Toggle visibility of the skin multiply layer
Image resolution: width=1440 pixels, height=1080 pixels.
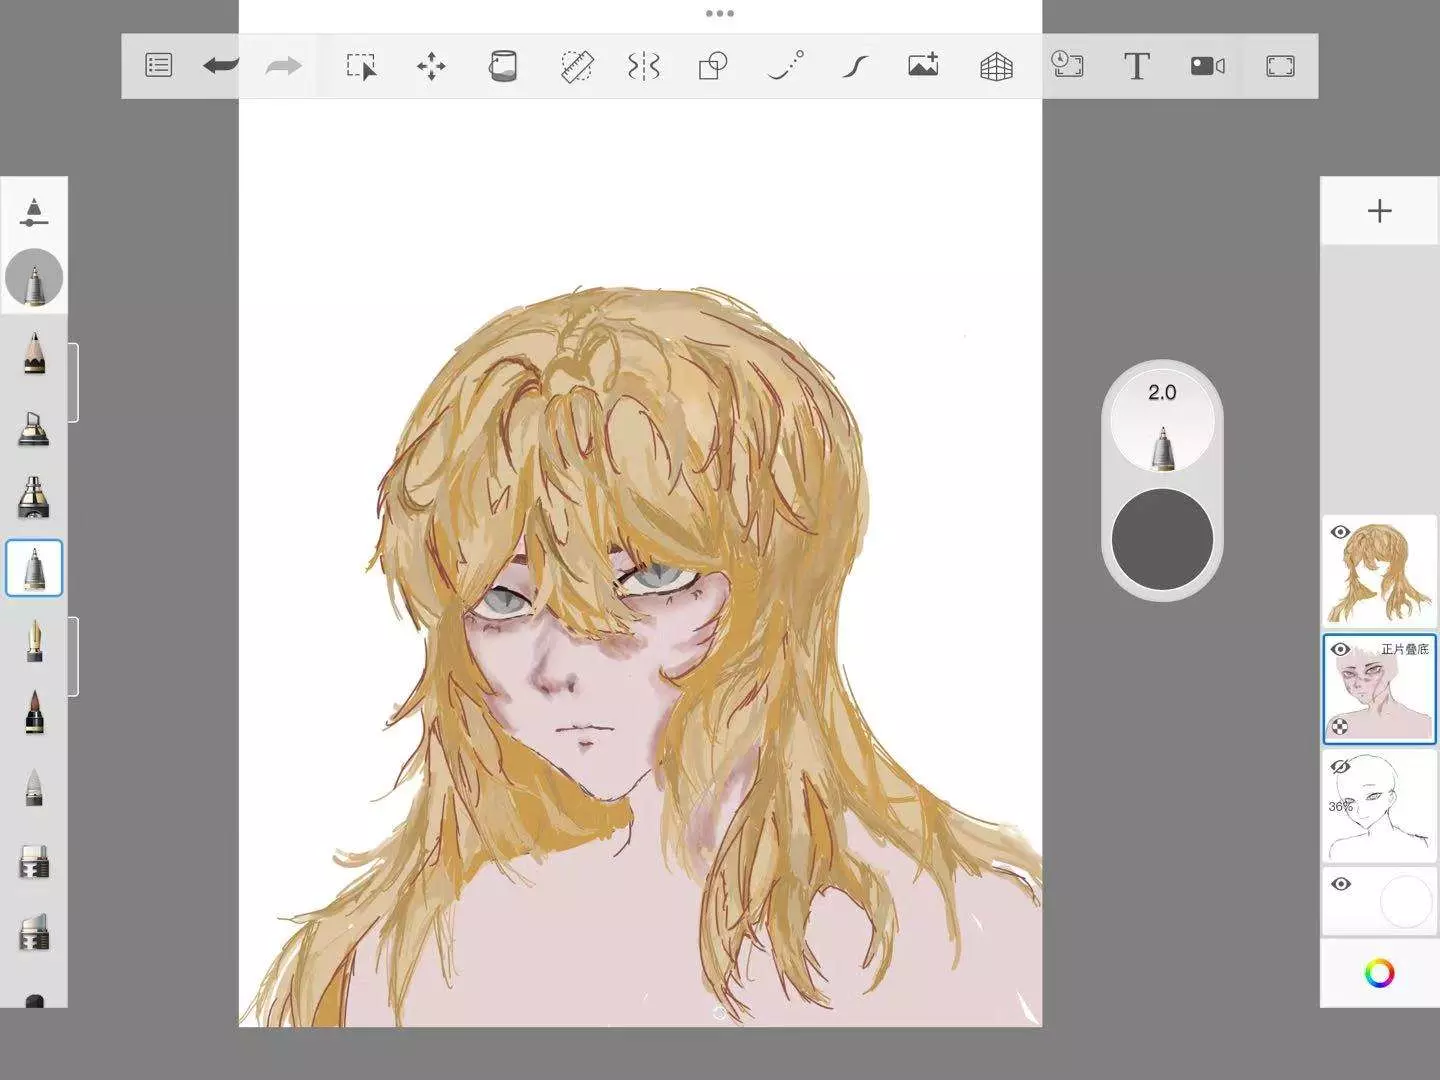point(1341,649)
